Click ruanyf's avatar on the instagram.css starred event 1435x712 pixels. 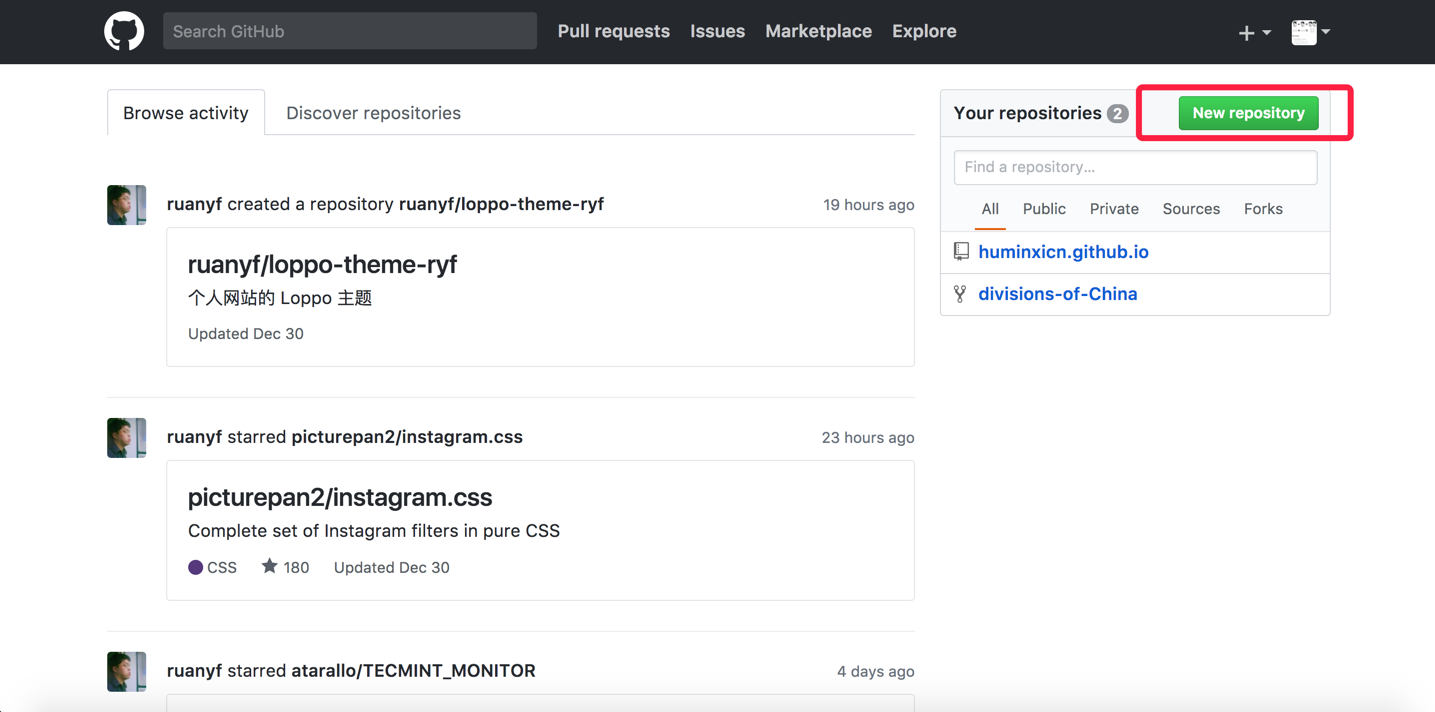[x=127, y=438]
